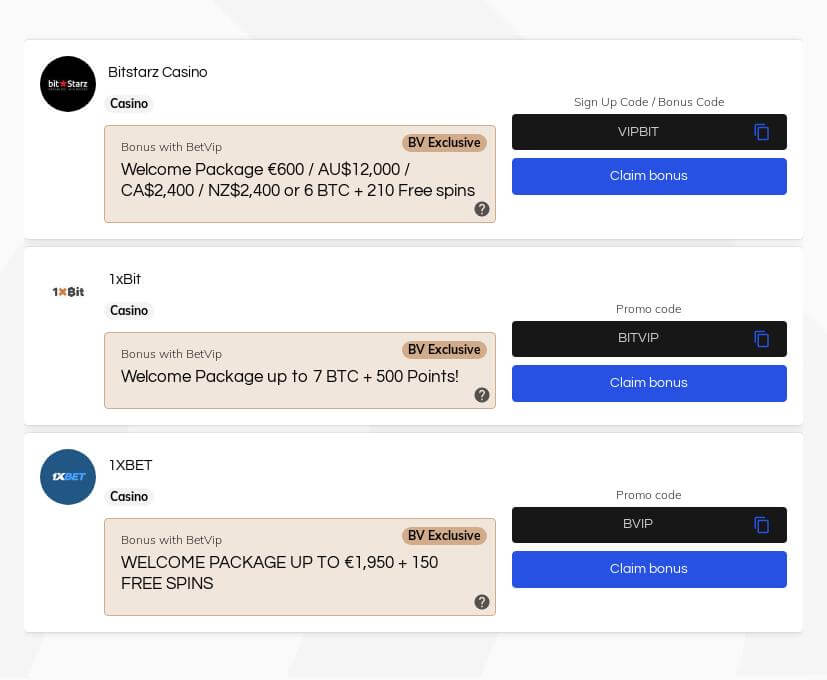The height and width of the screenshot is (680, 827).
Task: Copy the BITVIP promo code
Action: [762, 339]
